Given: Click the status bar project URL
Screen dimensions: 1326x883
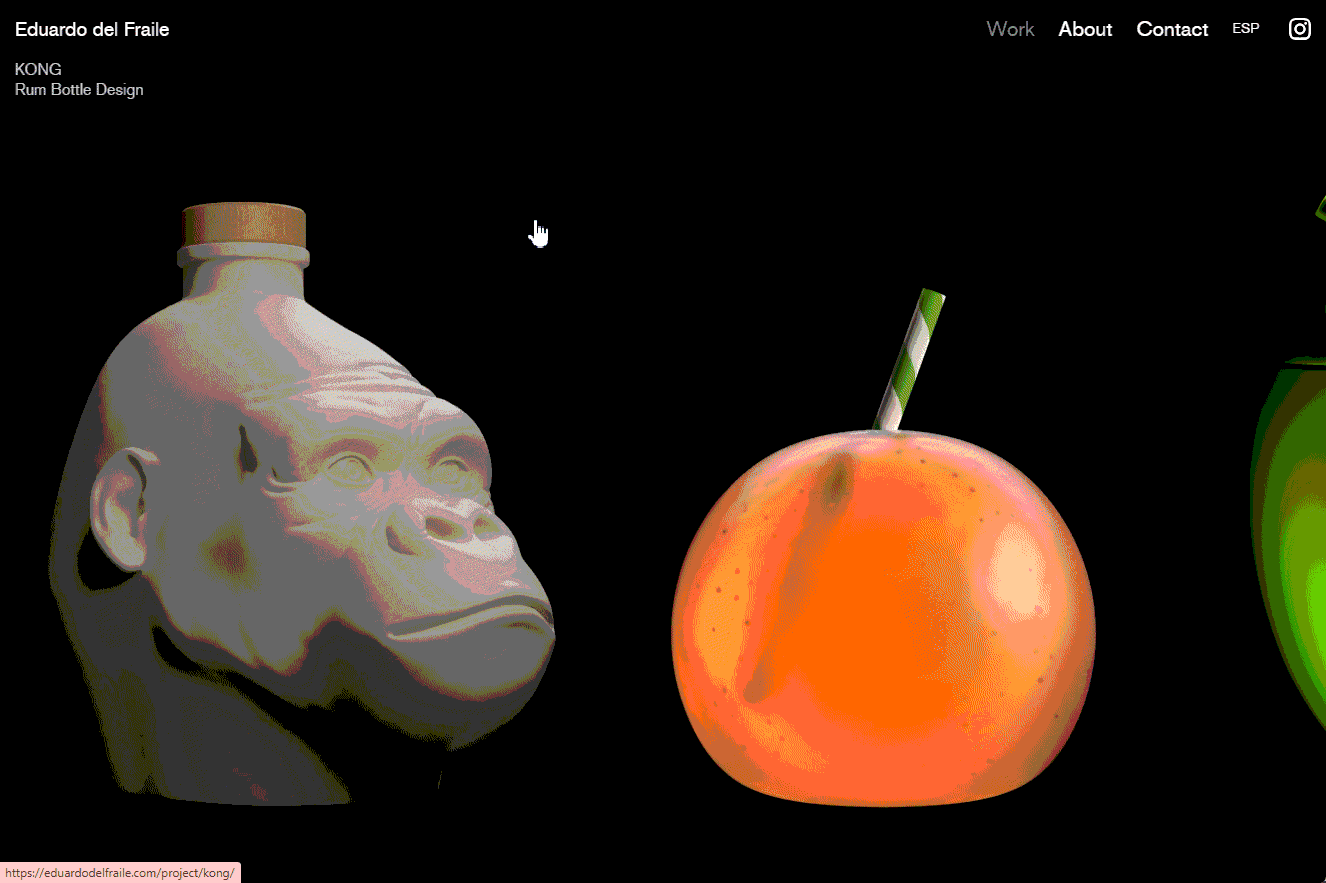Looking at the screenshot, I should click(120, 873).
